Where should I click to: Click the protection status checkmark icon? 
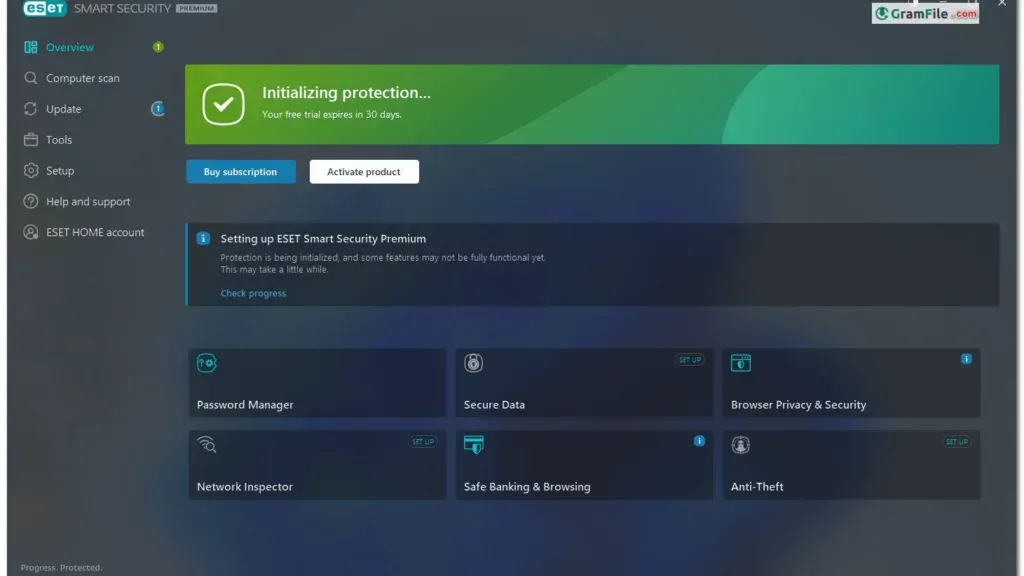[x=223, y=104]
